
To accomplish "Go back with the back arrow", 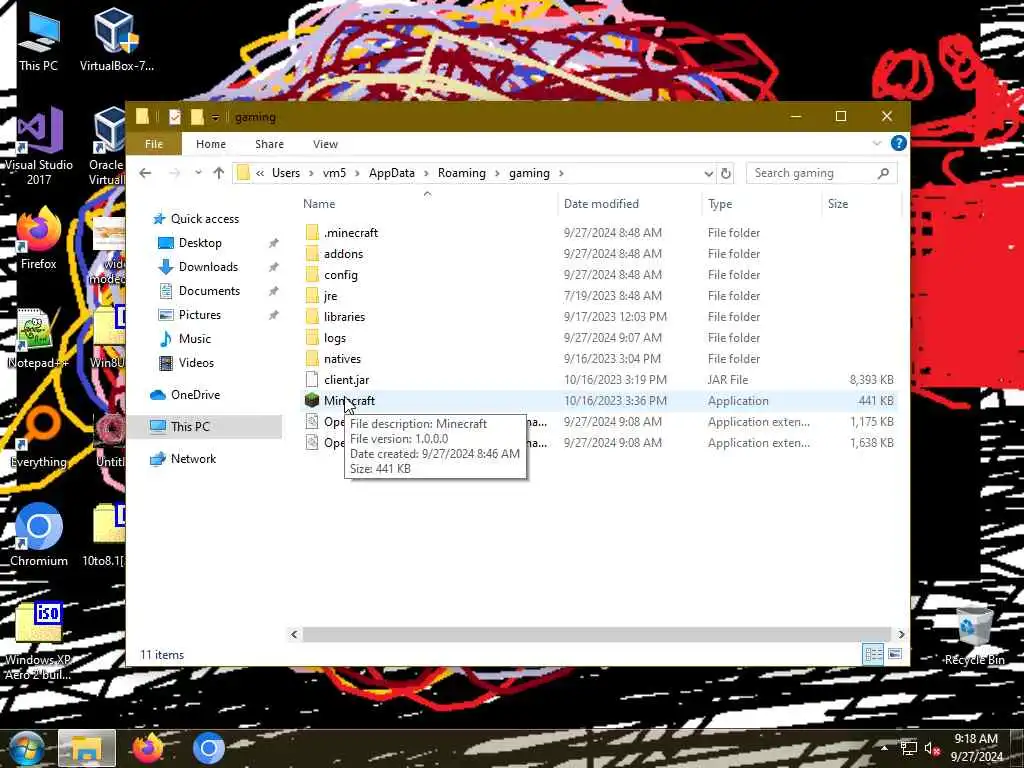I will pos(146,173).
